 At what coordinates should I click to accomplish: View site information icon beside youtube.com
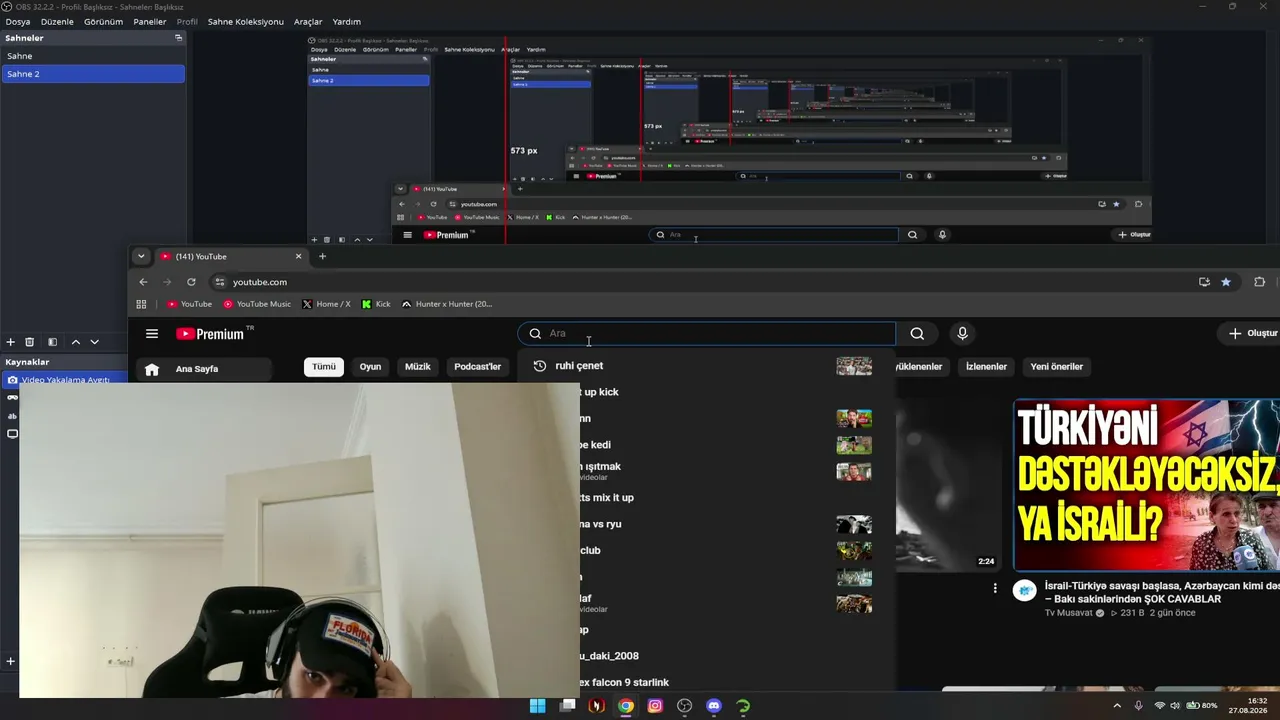(220, 282)
